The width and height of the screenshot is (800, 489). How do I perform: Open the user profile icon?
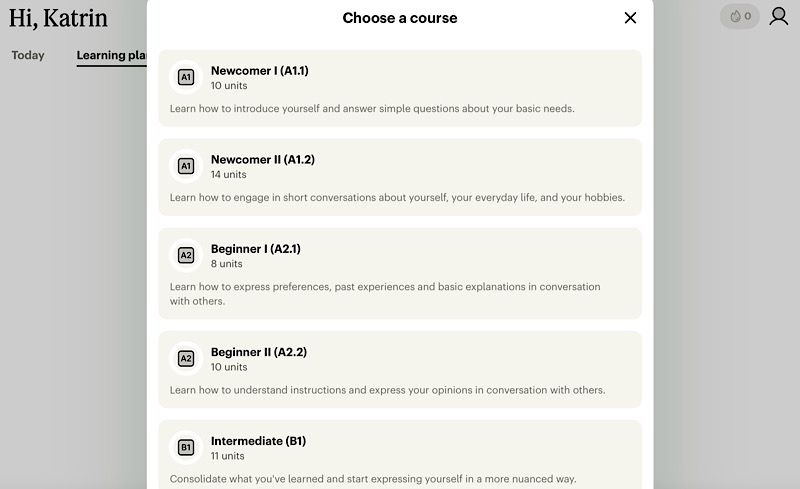779,16
